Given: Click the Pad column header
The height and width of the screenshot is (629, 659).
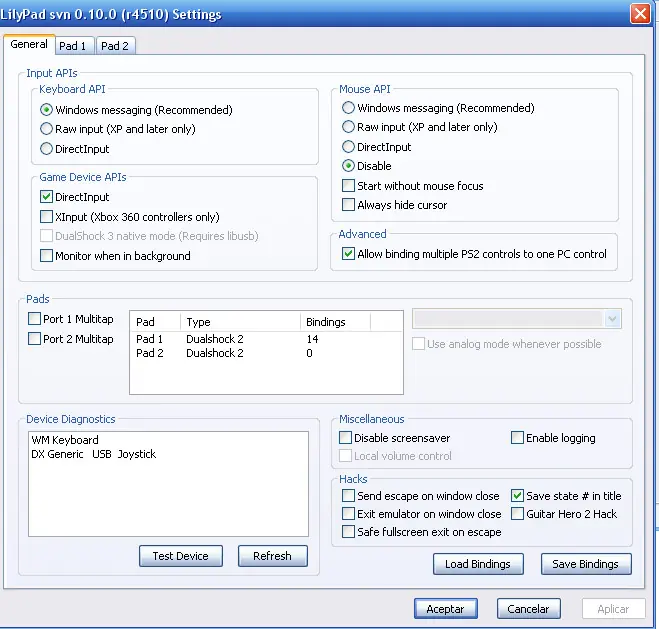Looking at the screenshot, I should 156,322.
